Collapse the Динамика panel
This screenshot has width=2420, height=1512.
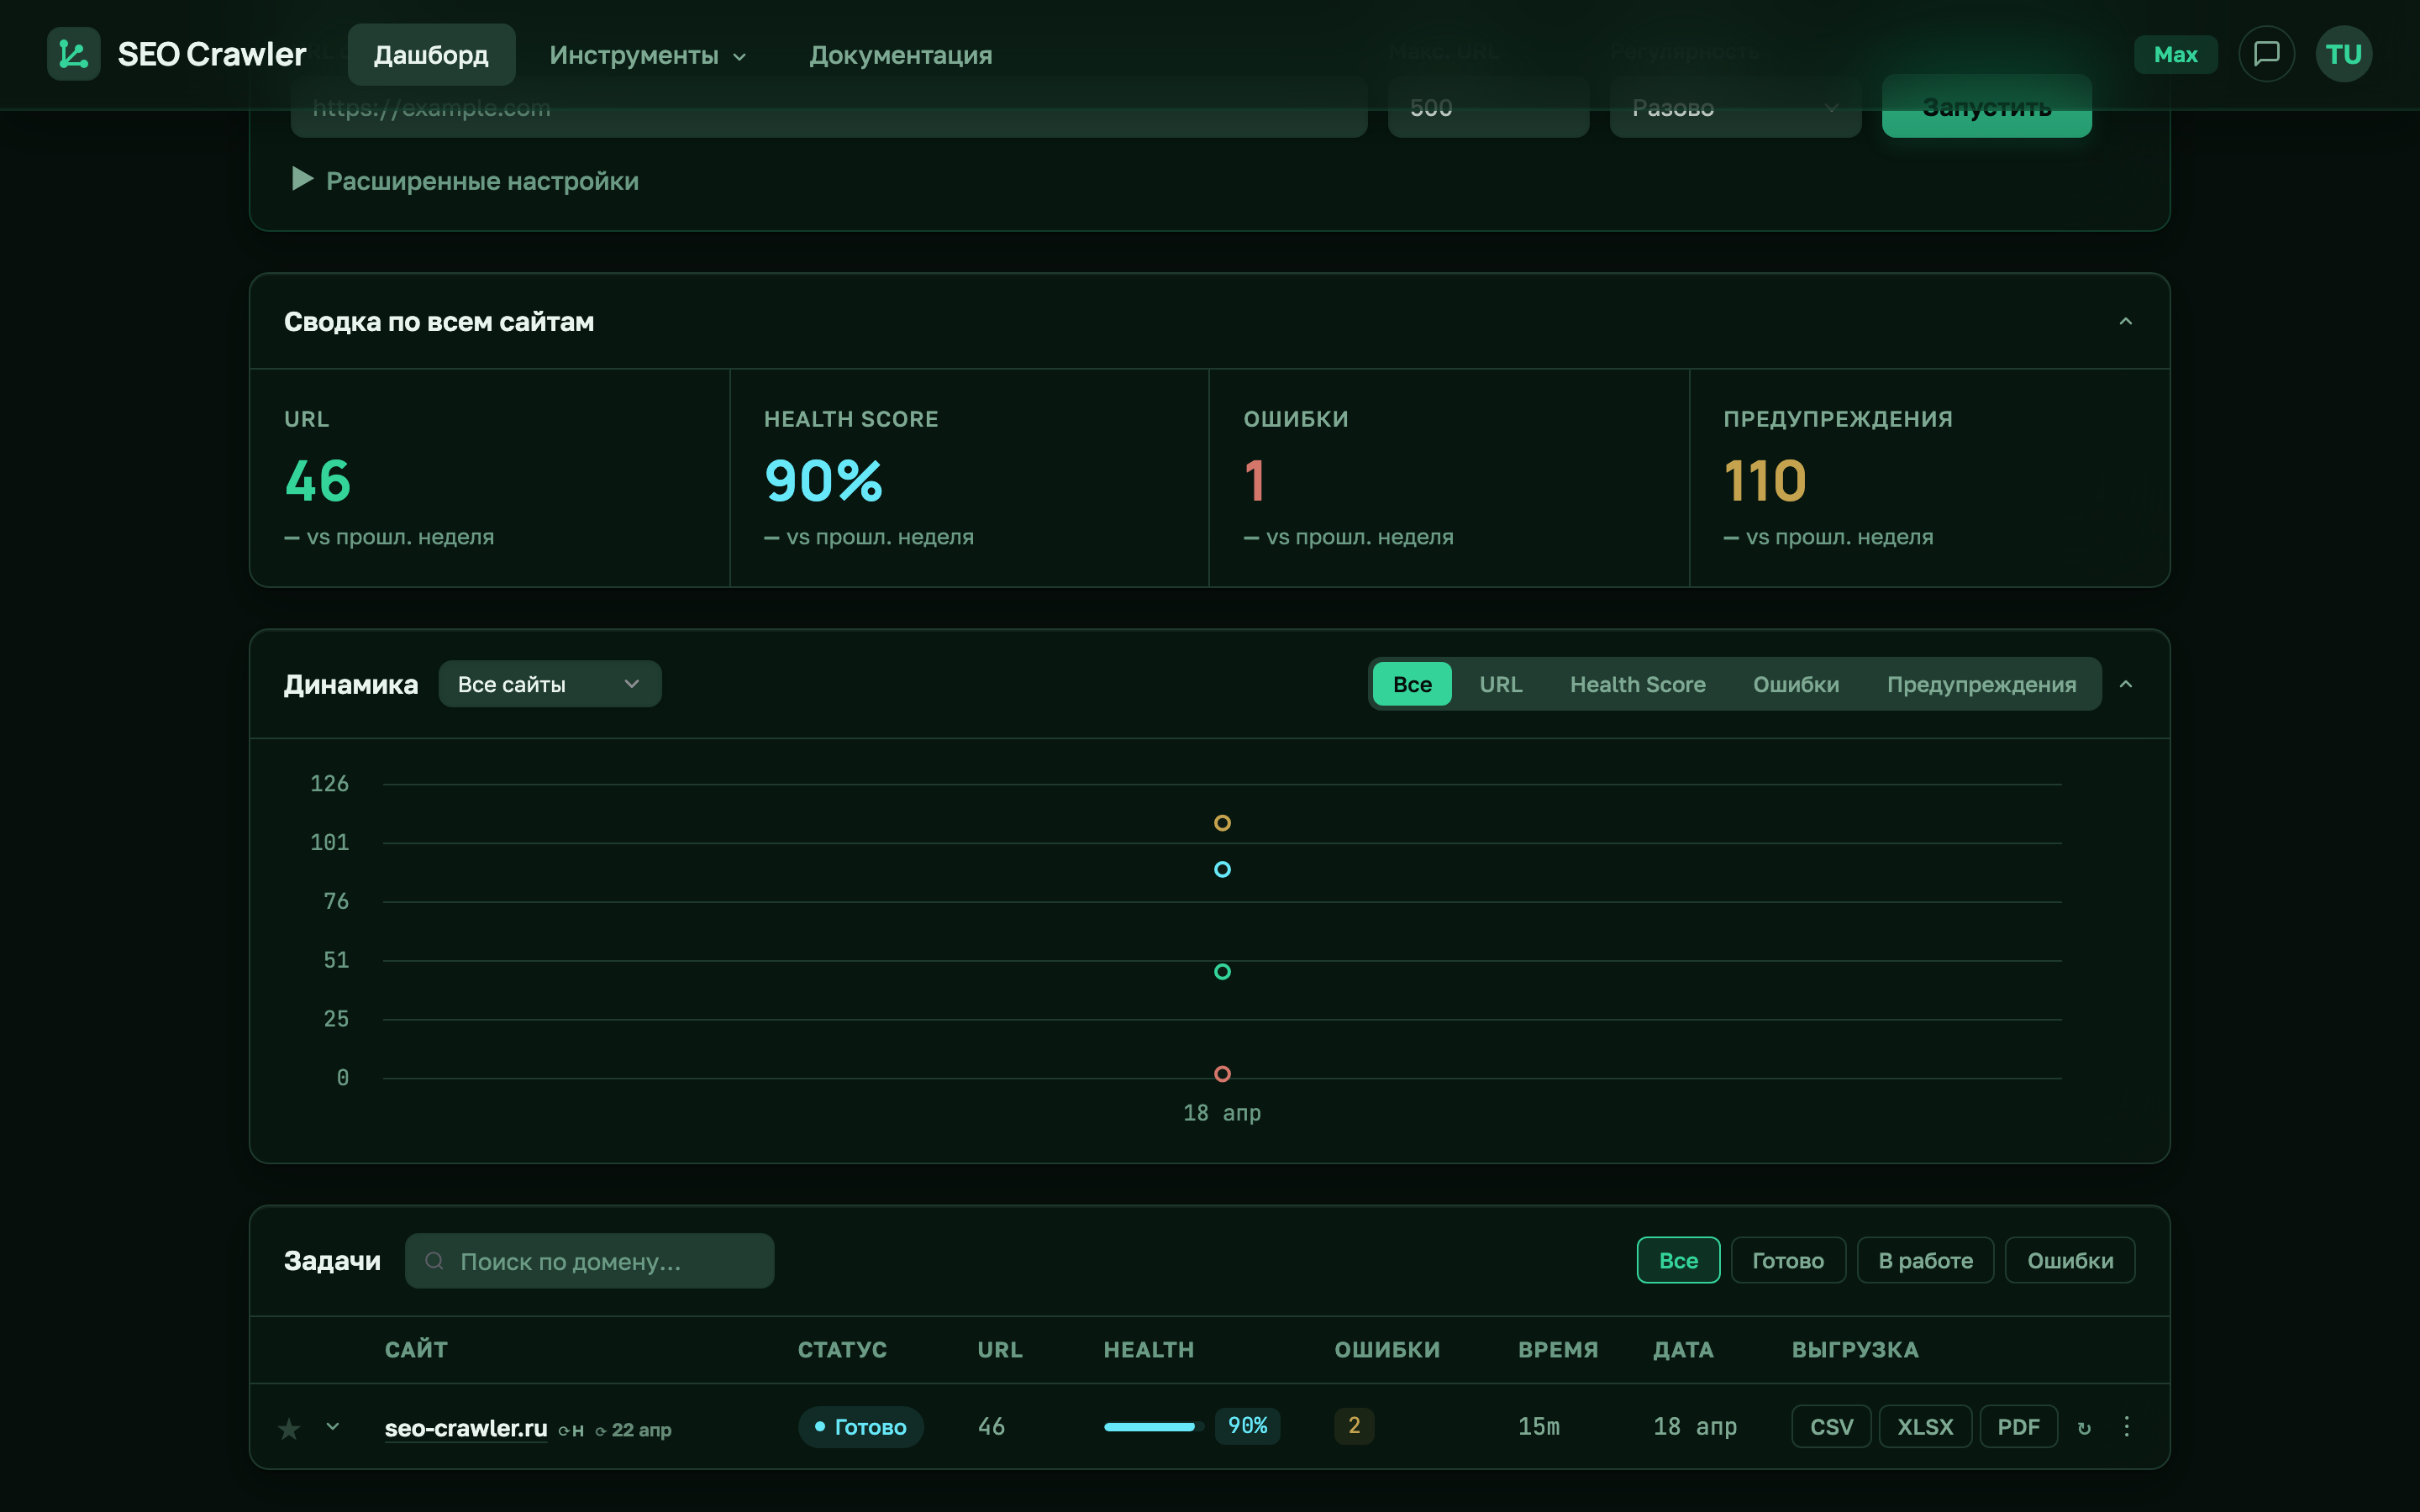pyautogui.click(x=2126, y=684)
